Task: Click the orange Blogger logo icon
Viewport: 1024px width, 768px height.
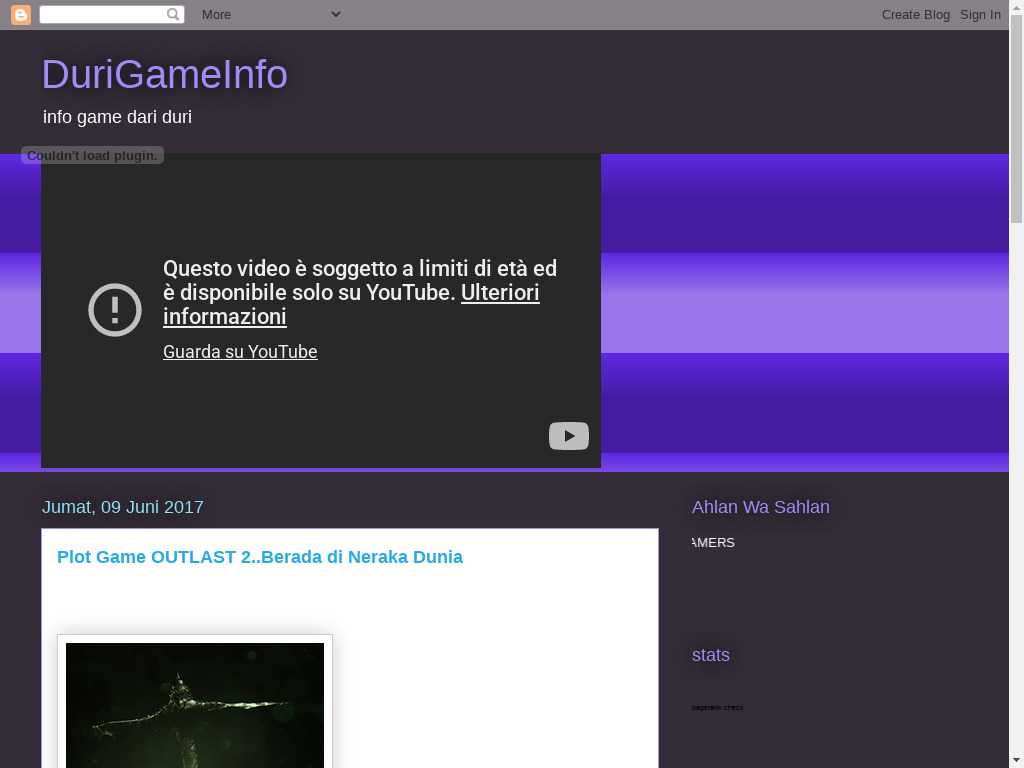Action: coord(21,14)
